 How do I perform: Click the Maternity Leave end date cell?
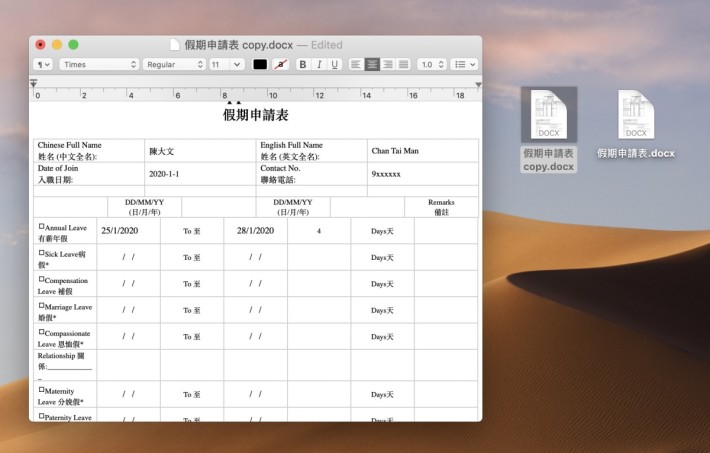click(255, 394)
